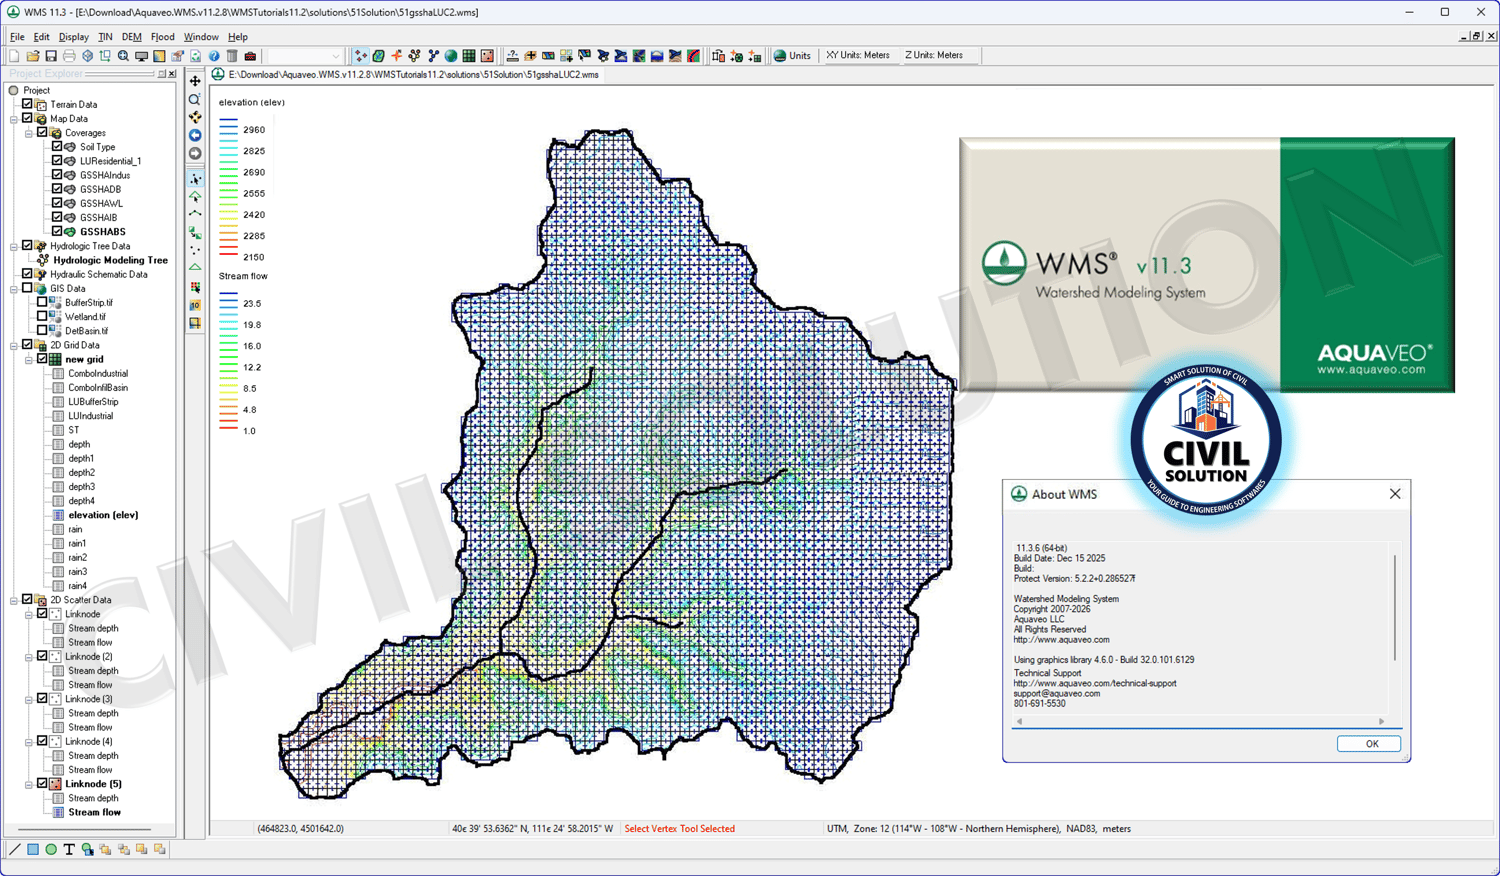Uncheck the GSSHABS coverage checkbox
Viewport: 1500px width, 876px height.
(57, 231)
